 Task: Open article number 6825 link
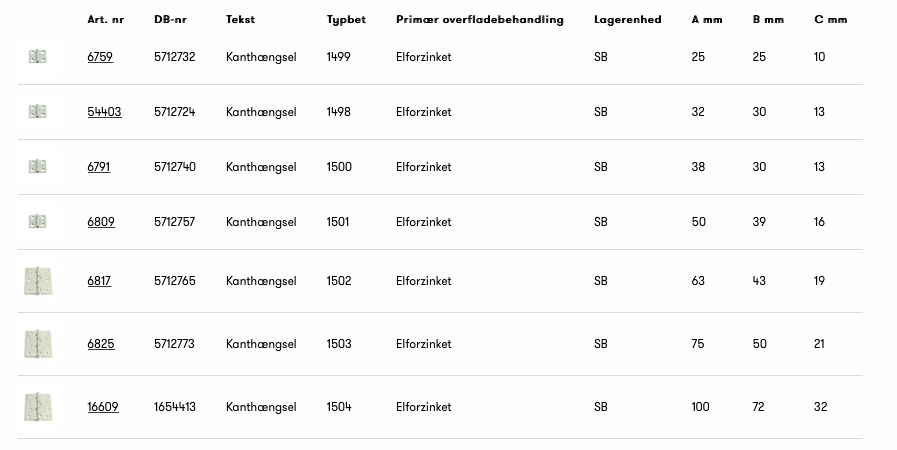point(101,344)
